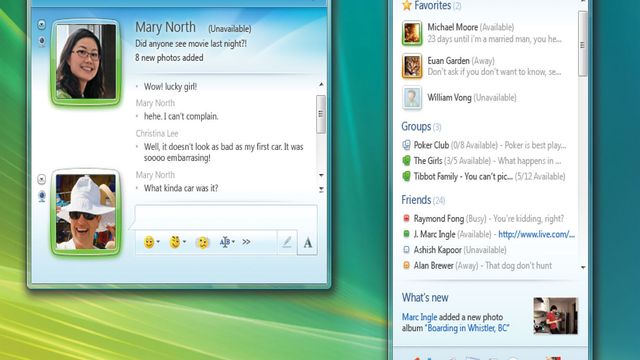Click the 'What's new' heading
640x360 pixels.
pos(425,298)
